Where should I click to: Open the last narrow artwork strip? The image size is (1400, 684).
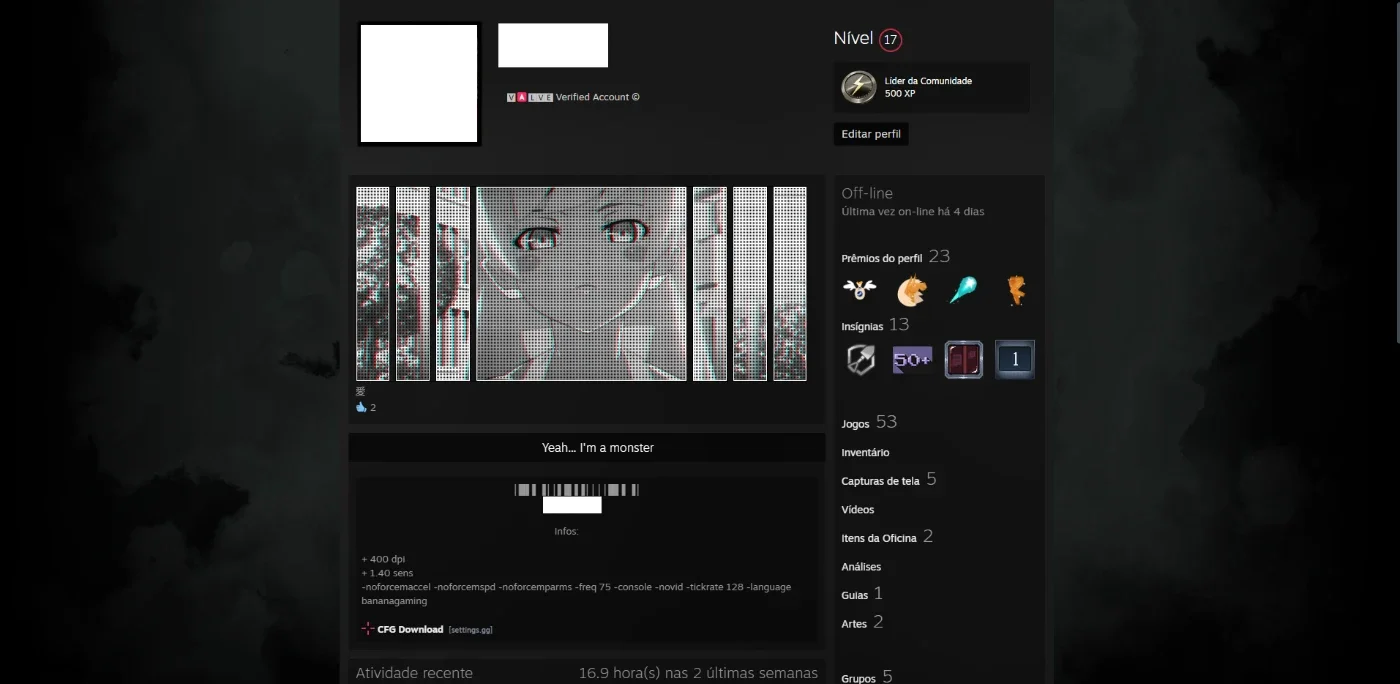[x=790, y=283]
